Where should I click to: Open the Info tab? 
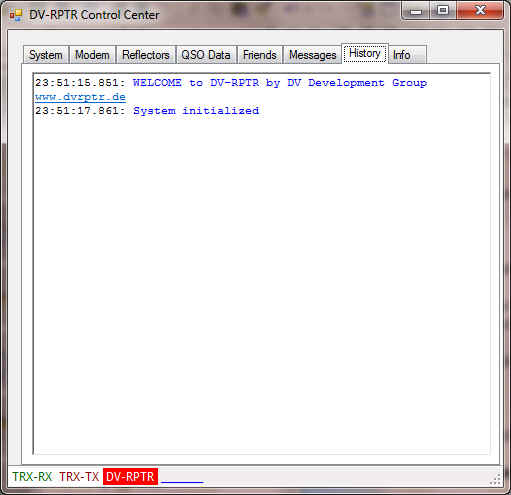click(407, 55)
